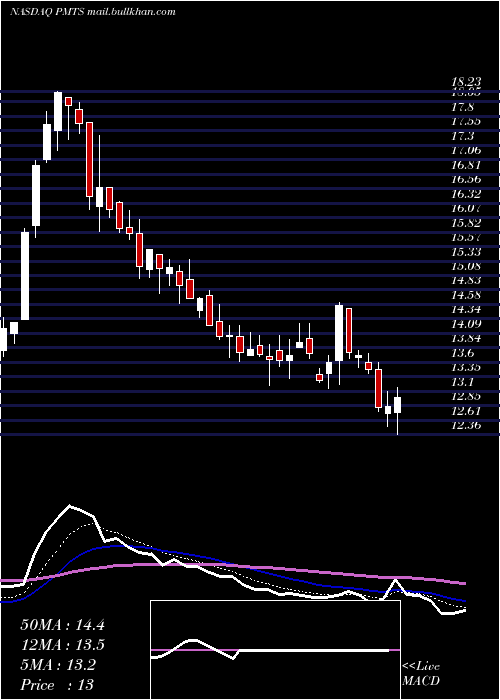Click the 15.82 price level label
500x700 pixels.
tap(466, 223)
